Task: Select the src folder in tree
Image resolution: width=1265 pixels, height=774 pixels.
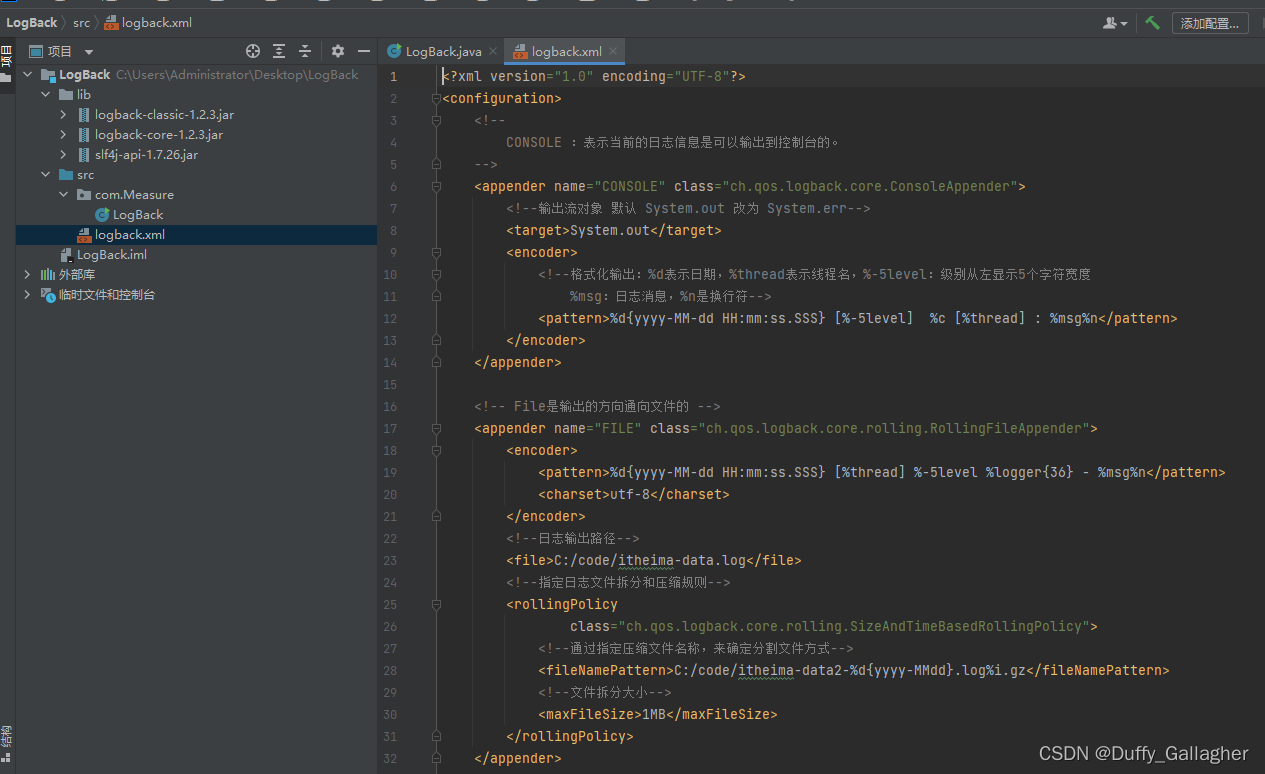Action: (85, 174)
